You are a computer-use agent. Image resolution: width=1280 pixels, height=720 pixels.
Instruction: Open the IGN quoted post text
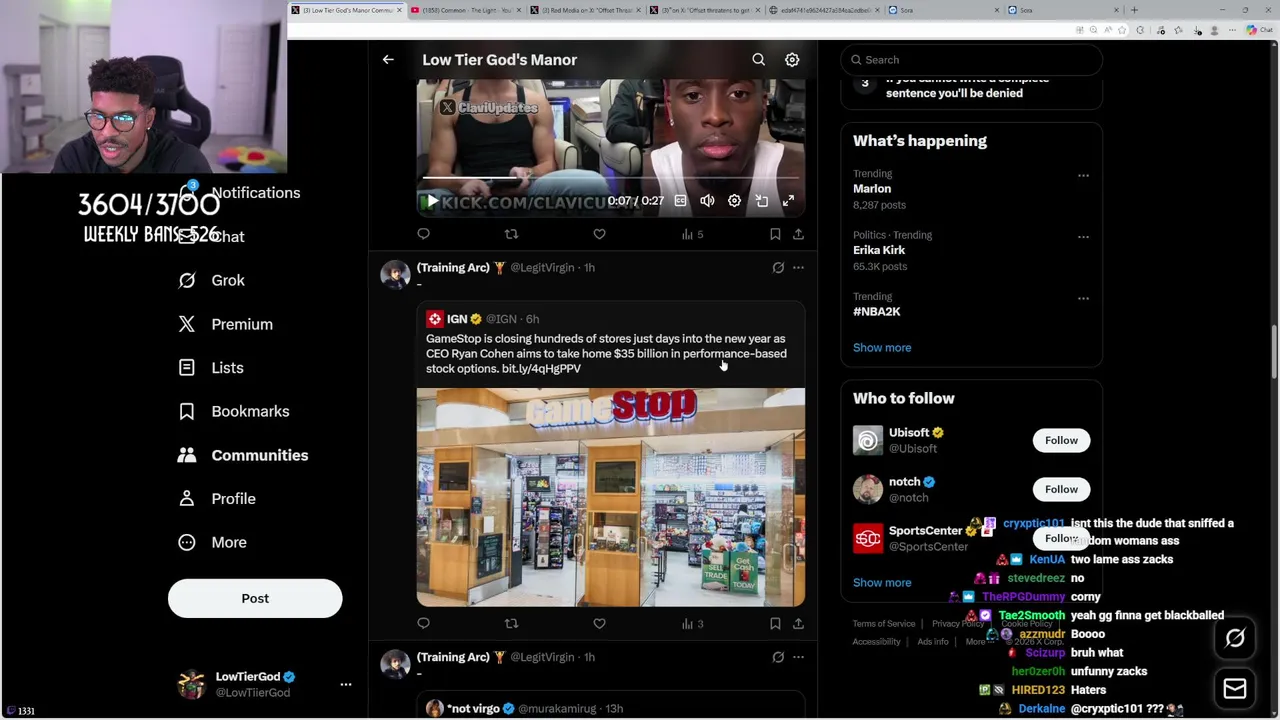606,354
